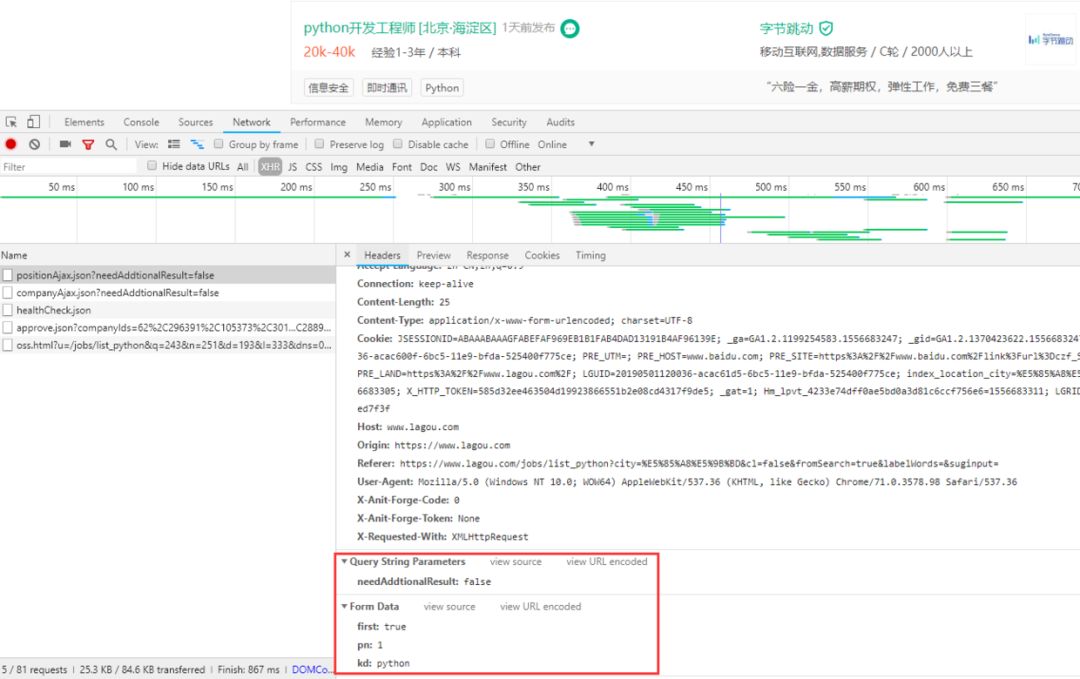Stop recording network log with red button
Image resolution: width=1080 pixels, height=679 pixels.
pos(11,145)
